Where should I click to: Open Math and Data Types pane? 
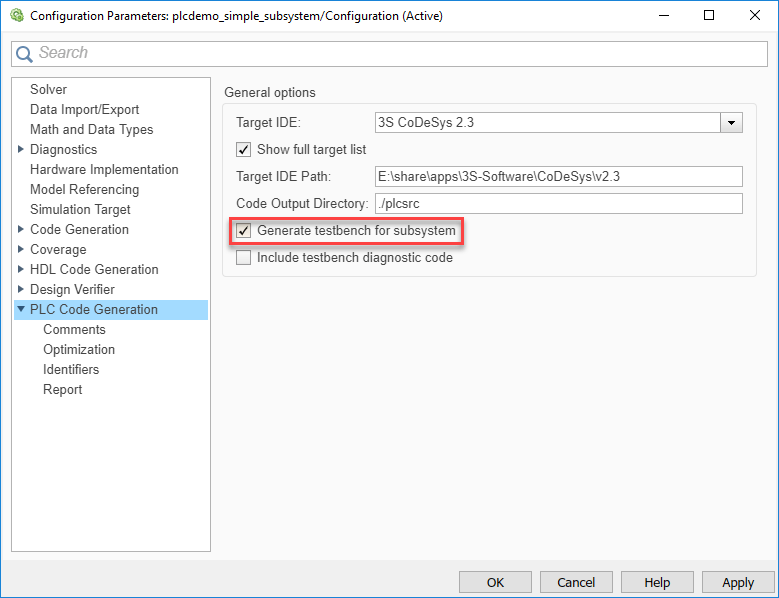pos(91,129)
